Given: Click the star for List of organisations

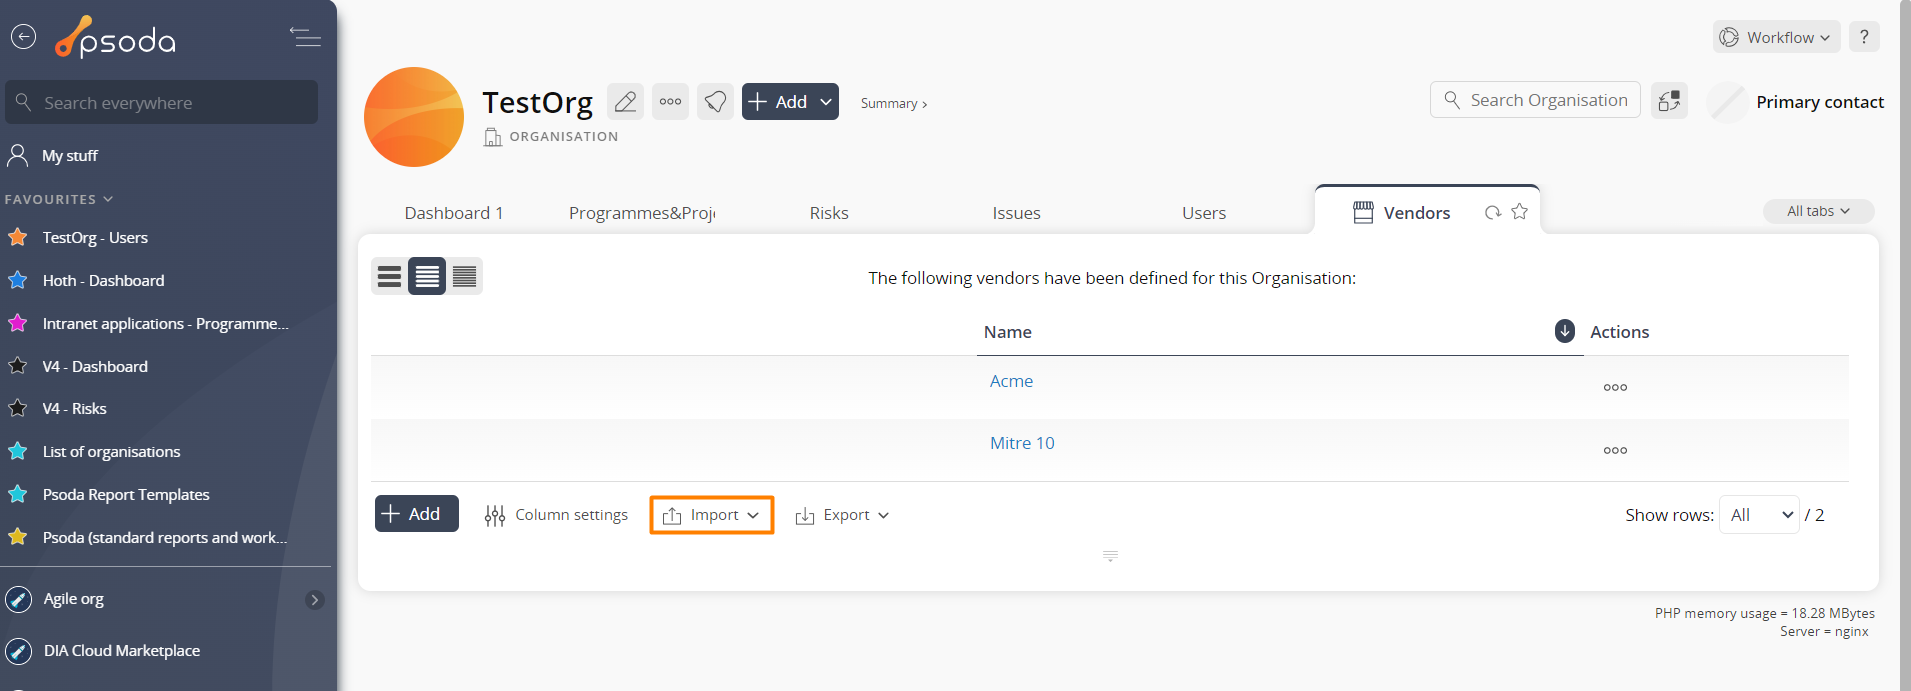Looking at the screenshot, I should (18, 451).
